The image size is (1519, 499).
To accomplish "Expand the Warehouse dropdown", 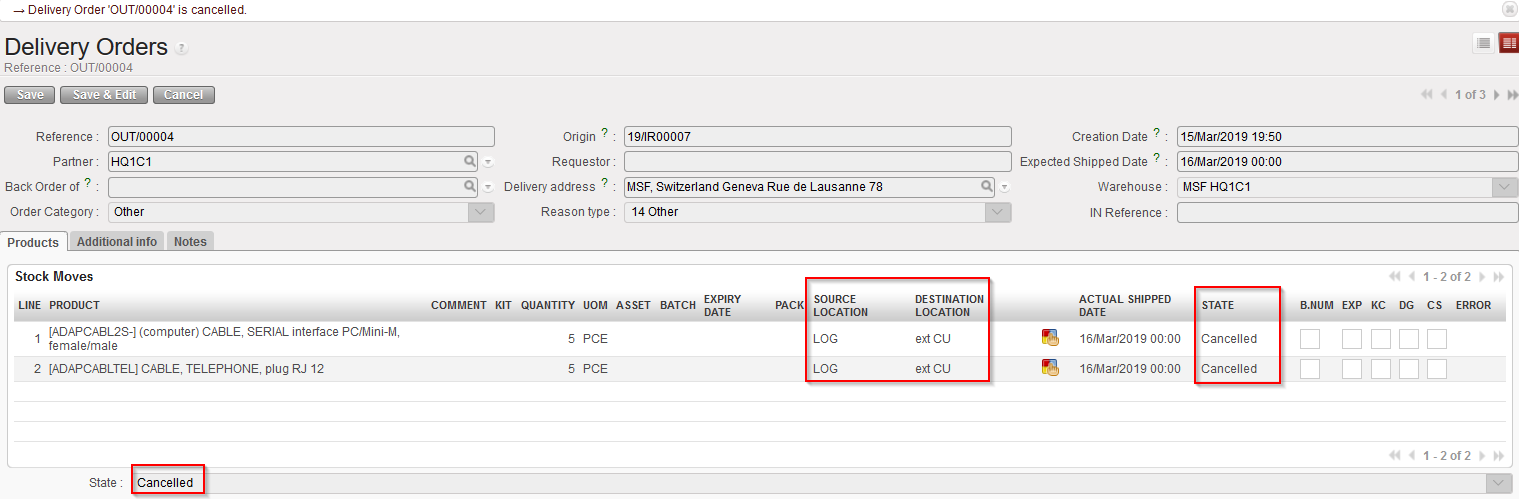I will pos(1504,187).
